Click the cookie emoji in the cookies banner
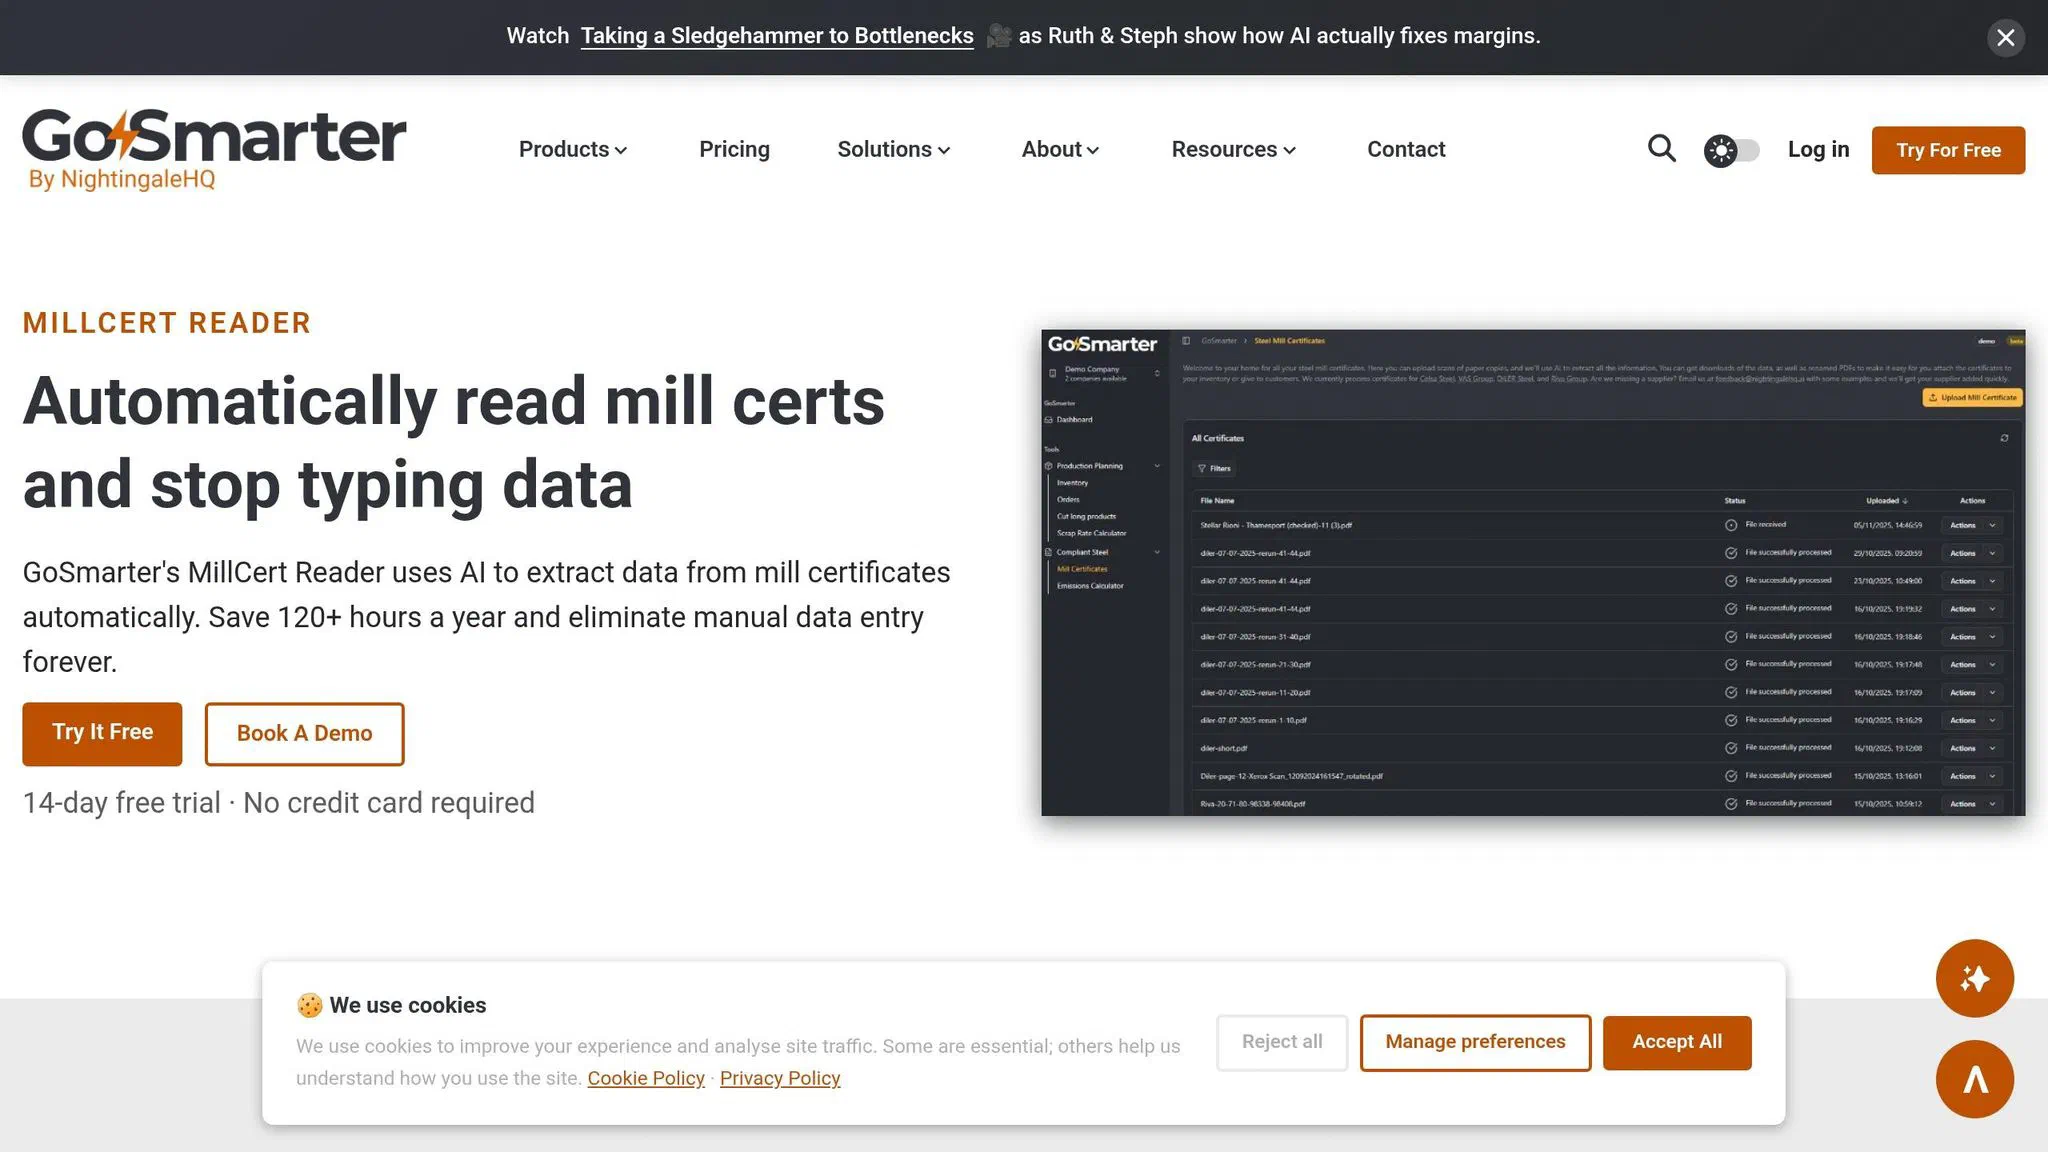Screen dimensions: 2048x1152 pyautogui.click(x=309, y=1005)
